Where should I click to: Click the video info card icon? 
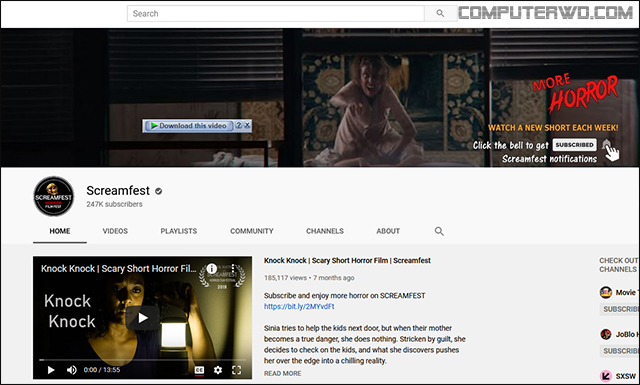(x=211, y=268)
